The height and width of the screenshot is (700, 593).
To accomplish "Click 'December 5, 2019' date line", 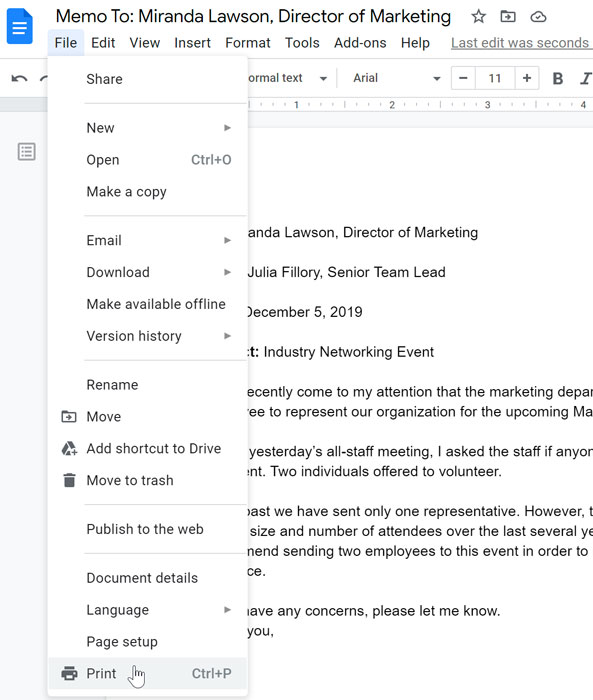I will pyautogui.click(x=304, y=312).
